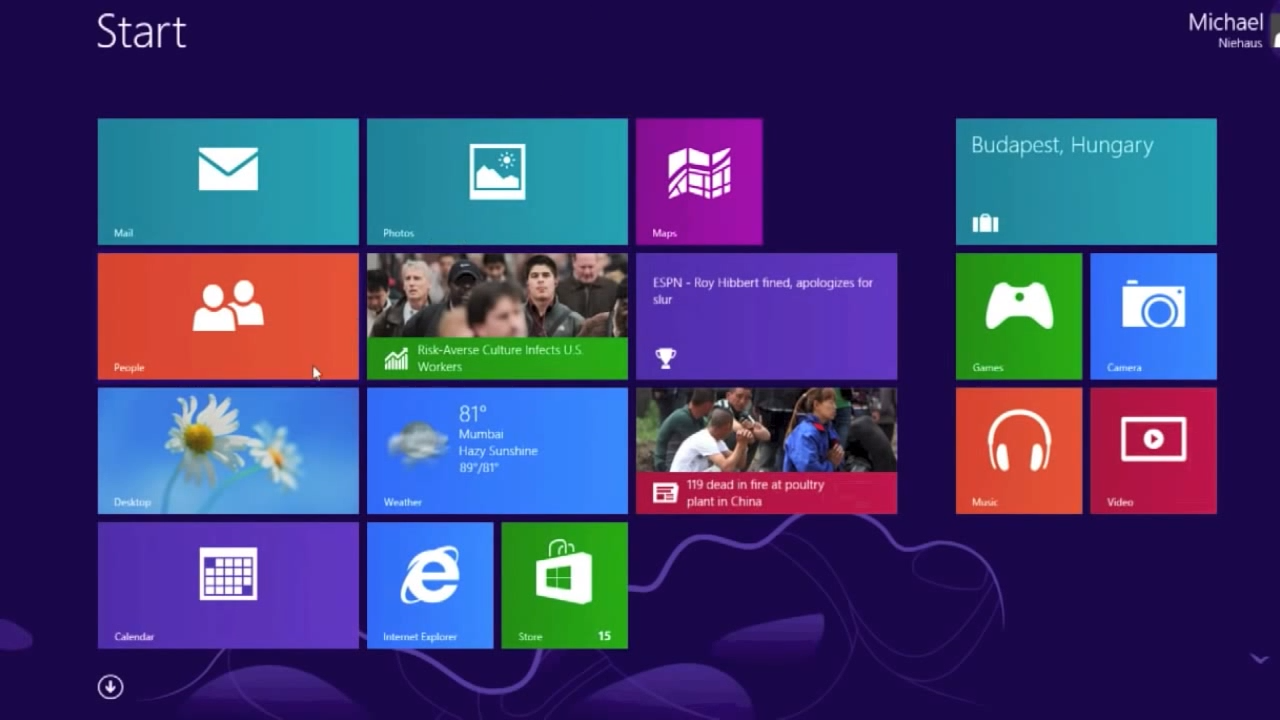Open the Games tile

(1019, 316)
